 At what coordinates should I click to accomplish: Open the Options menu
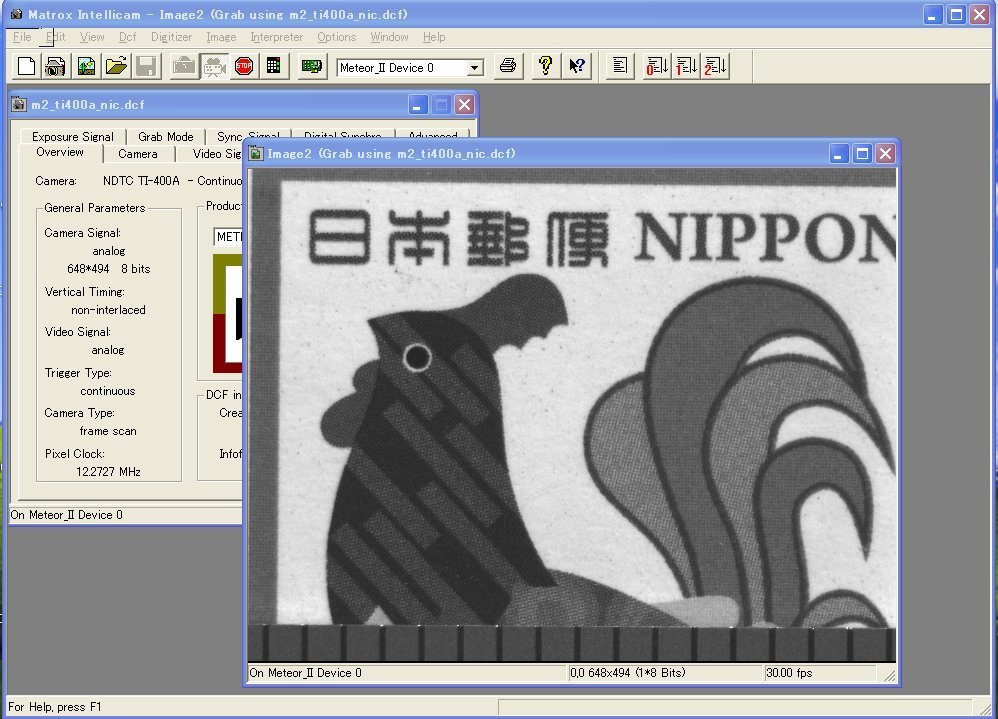coord(337,37)
